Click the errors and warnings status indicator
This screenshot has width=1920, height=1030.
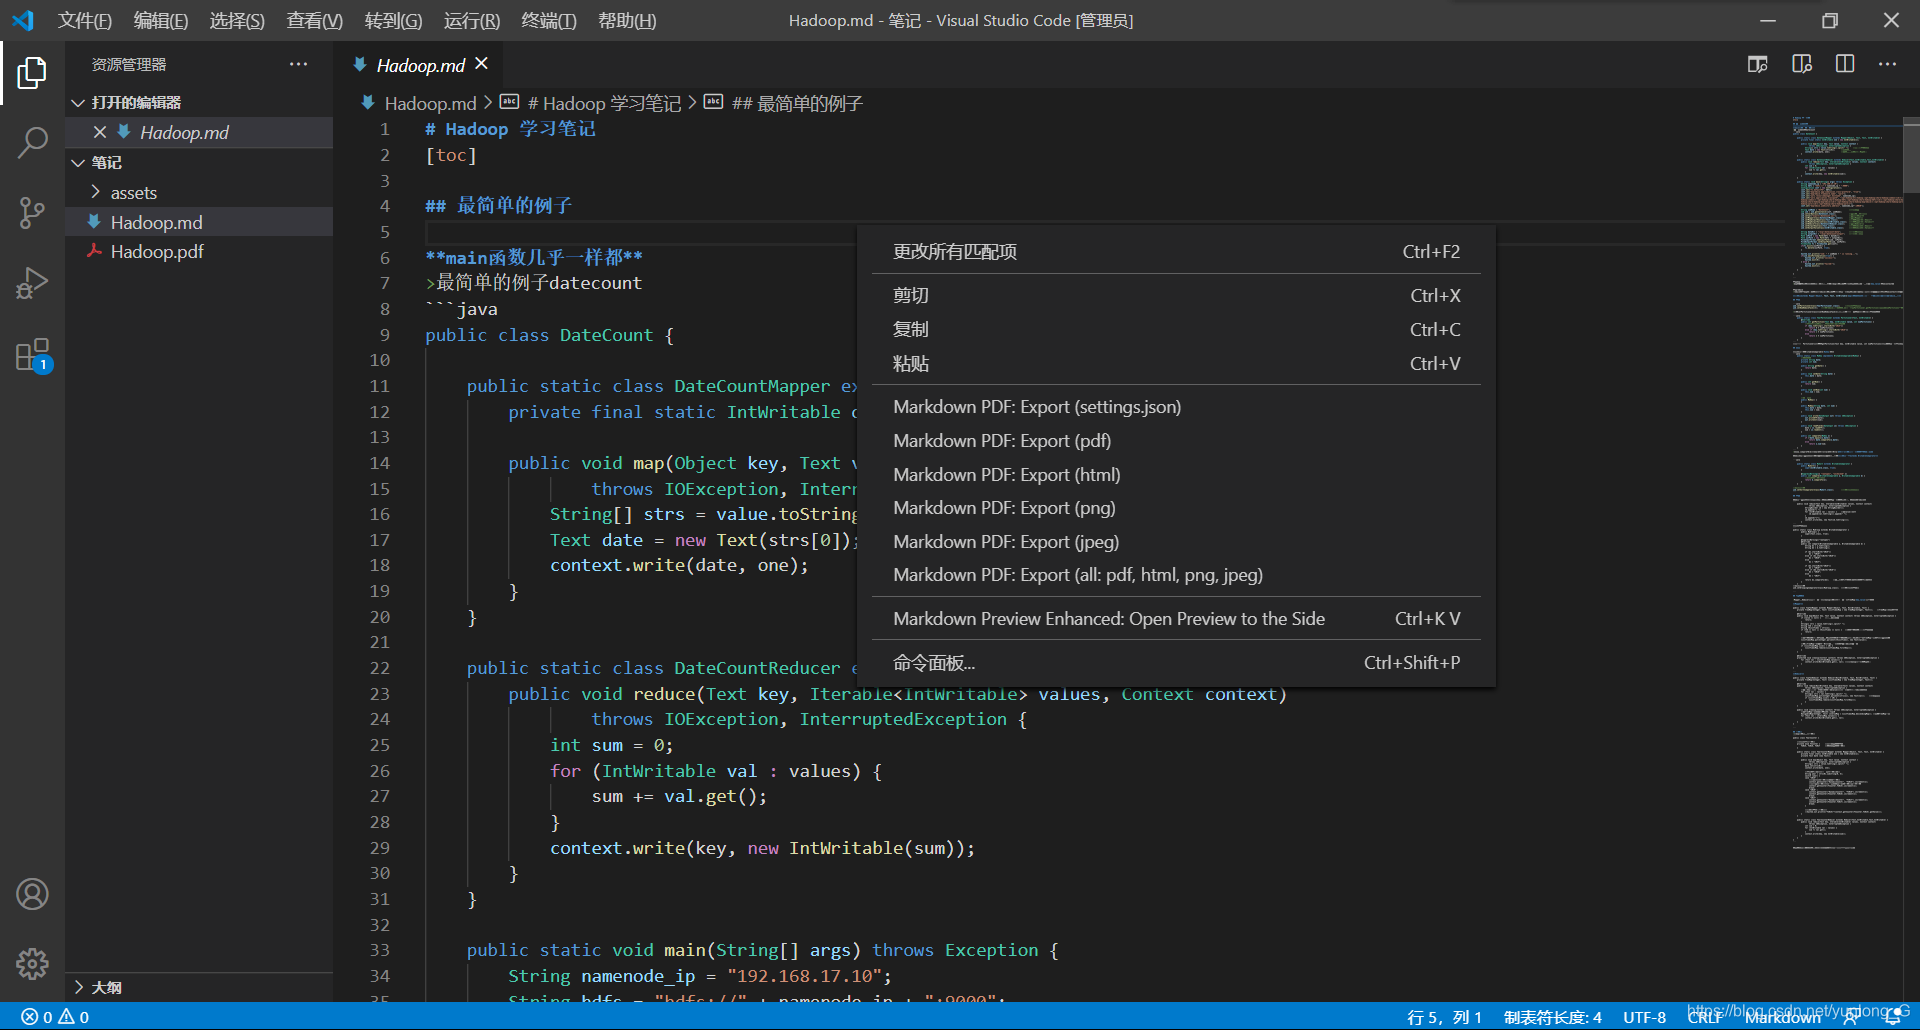[56, 1017]
